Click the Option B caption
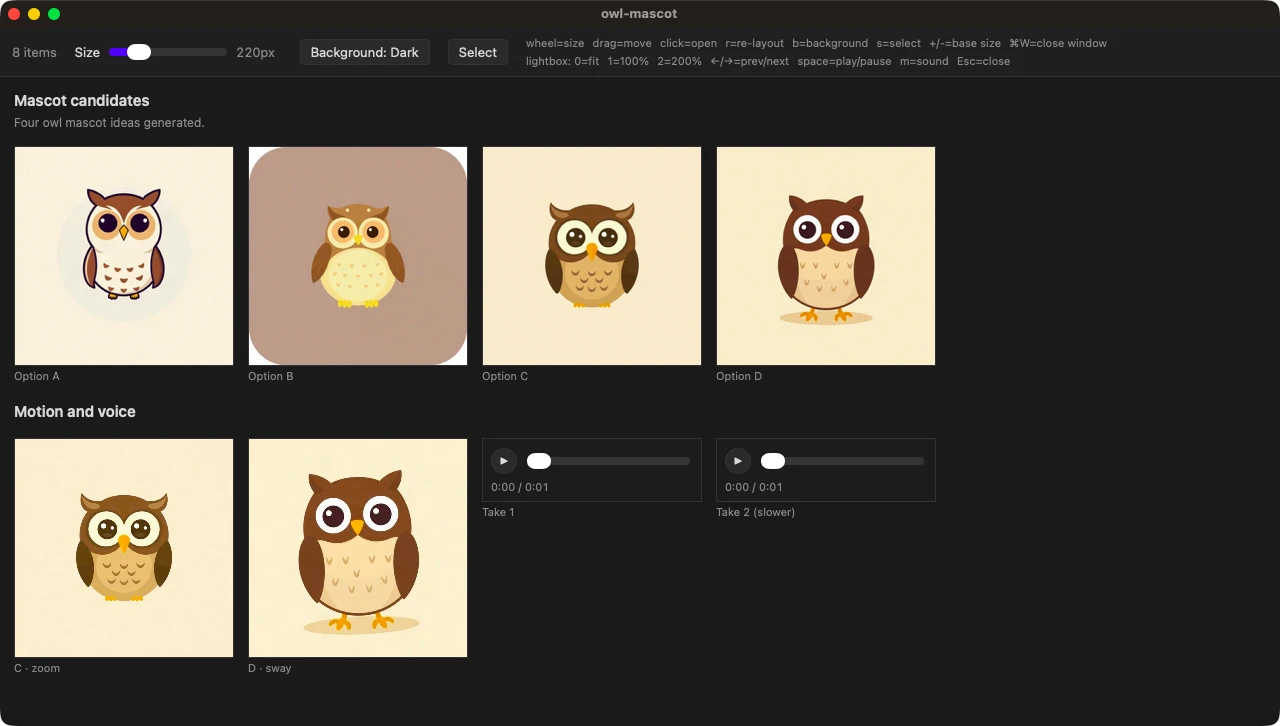Viewport: 1280px width, 726px height. click(271, 376)
